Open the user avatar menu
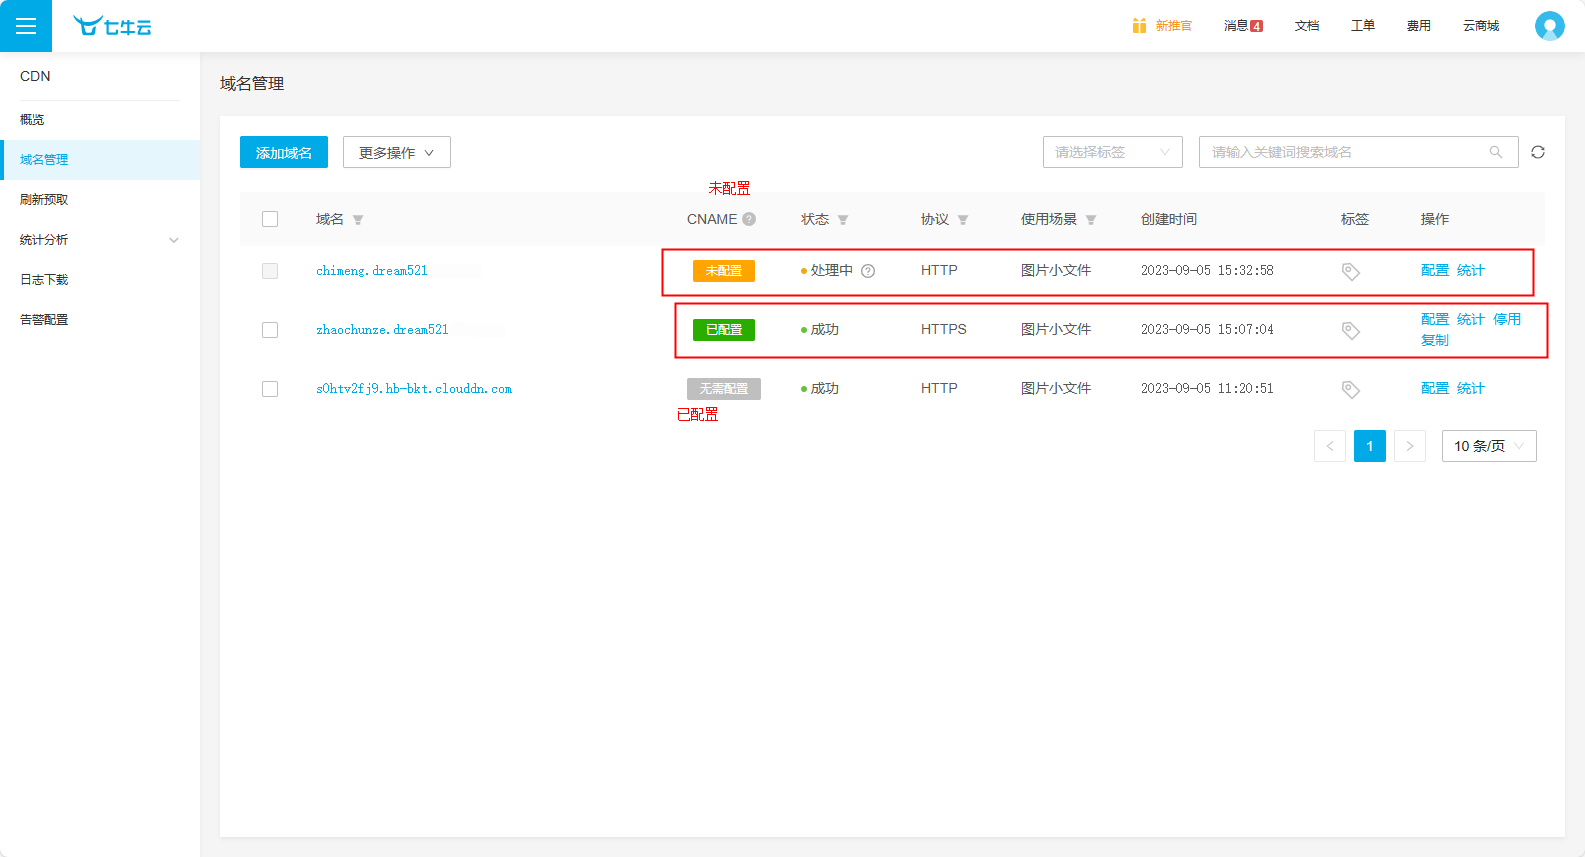Image resolution: width=1585 pixels, height=857 pixels. point(1550,26)
